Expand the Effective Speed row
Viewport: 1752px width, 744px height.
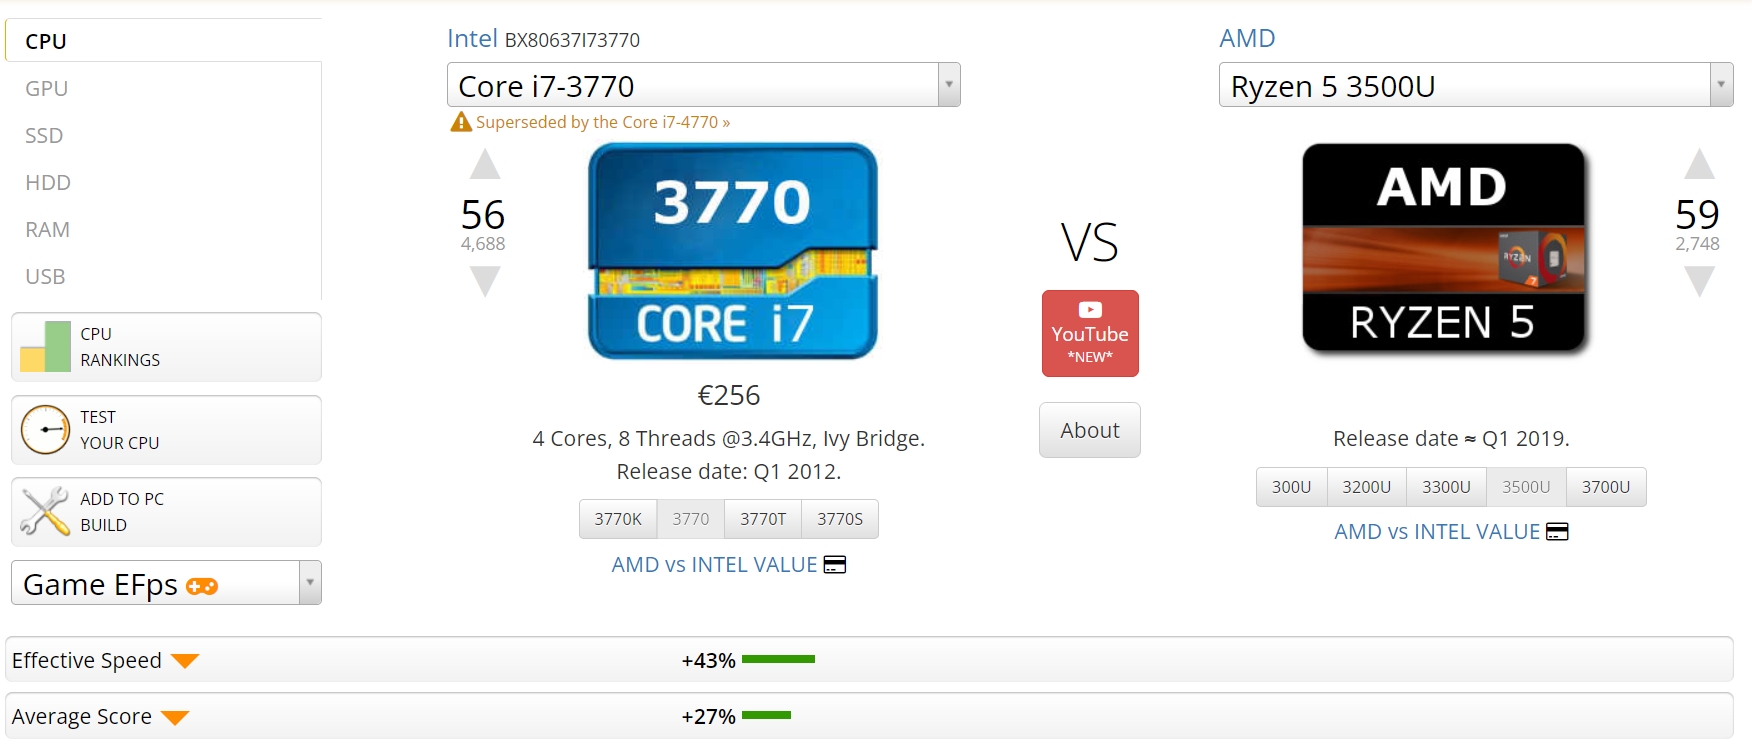869,660
